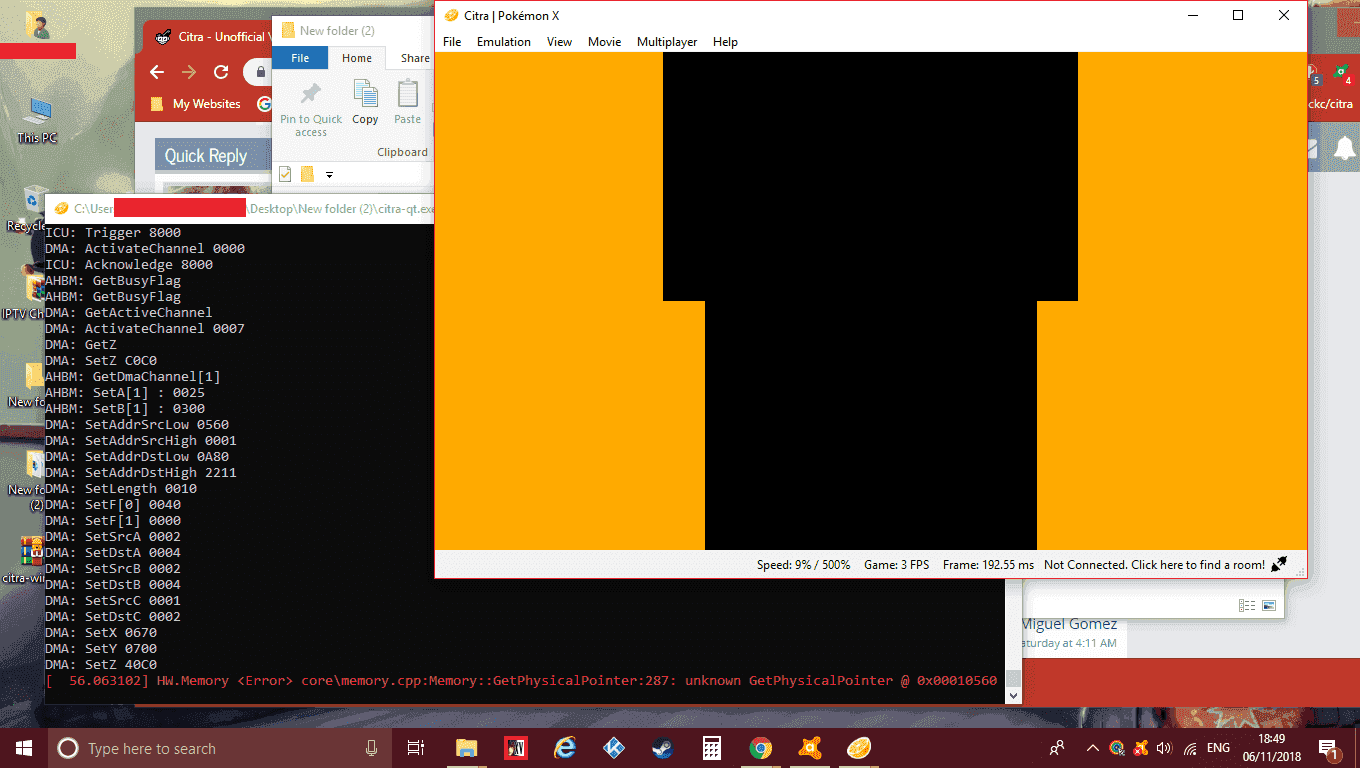
Task: Click Pin to Quick access in Explorer
Action: [311, 109]
